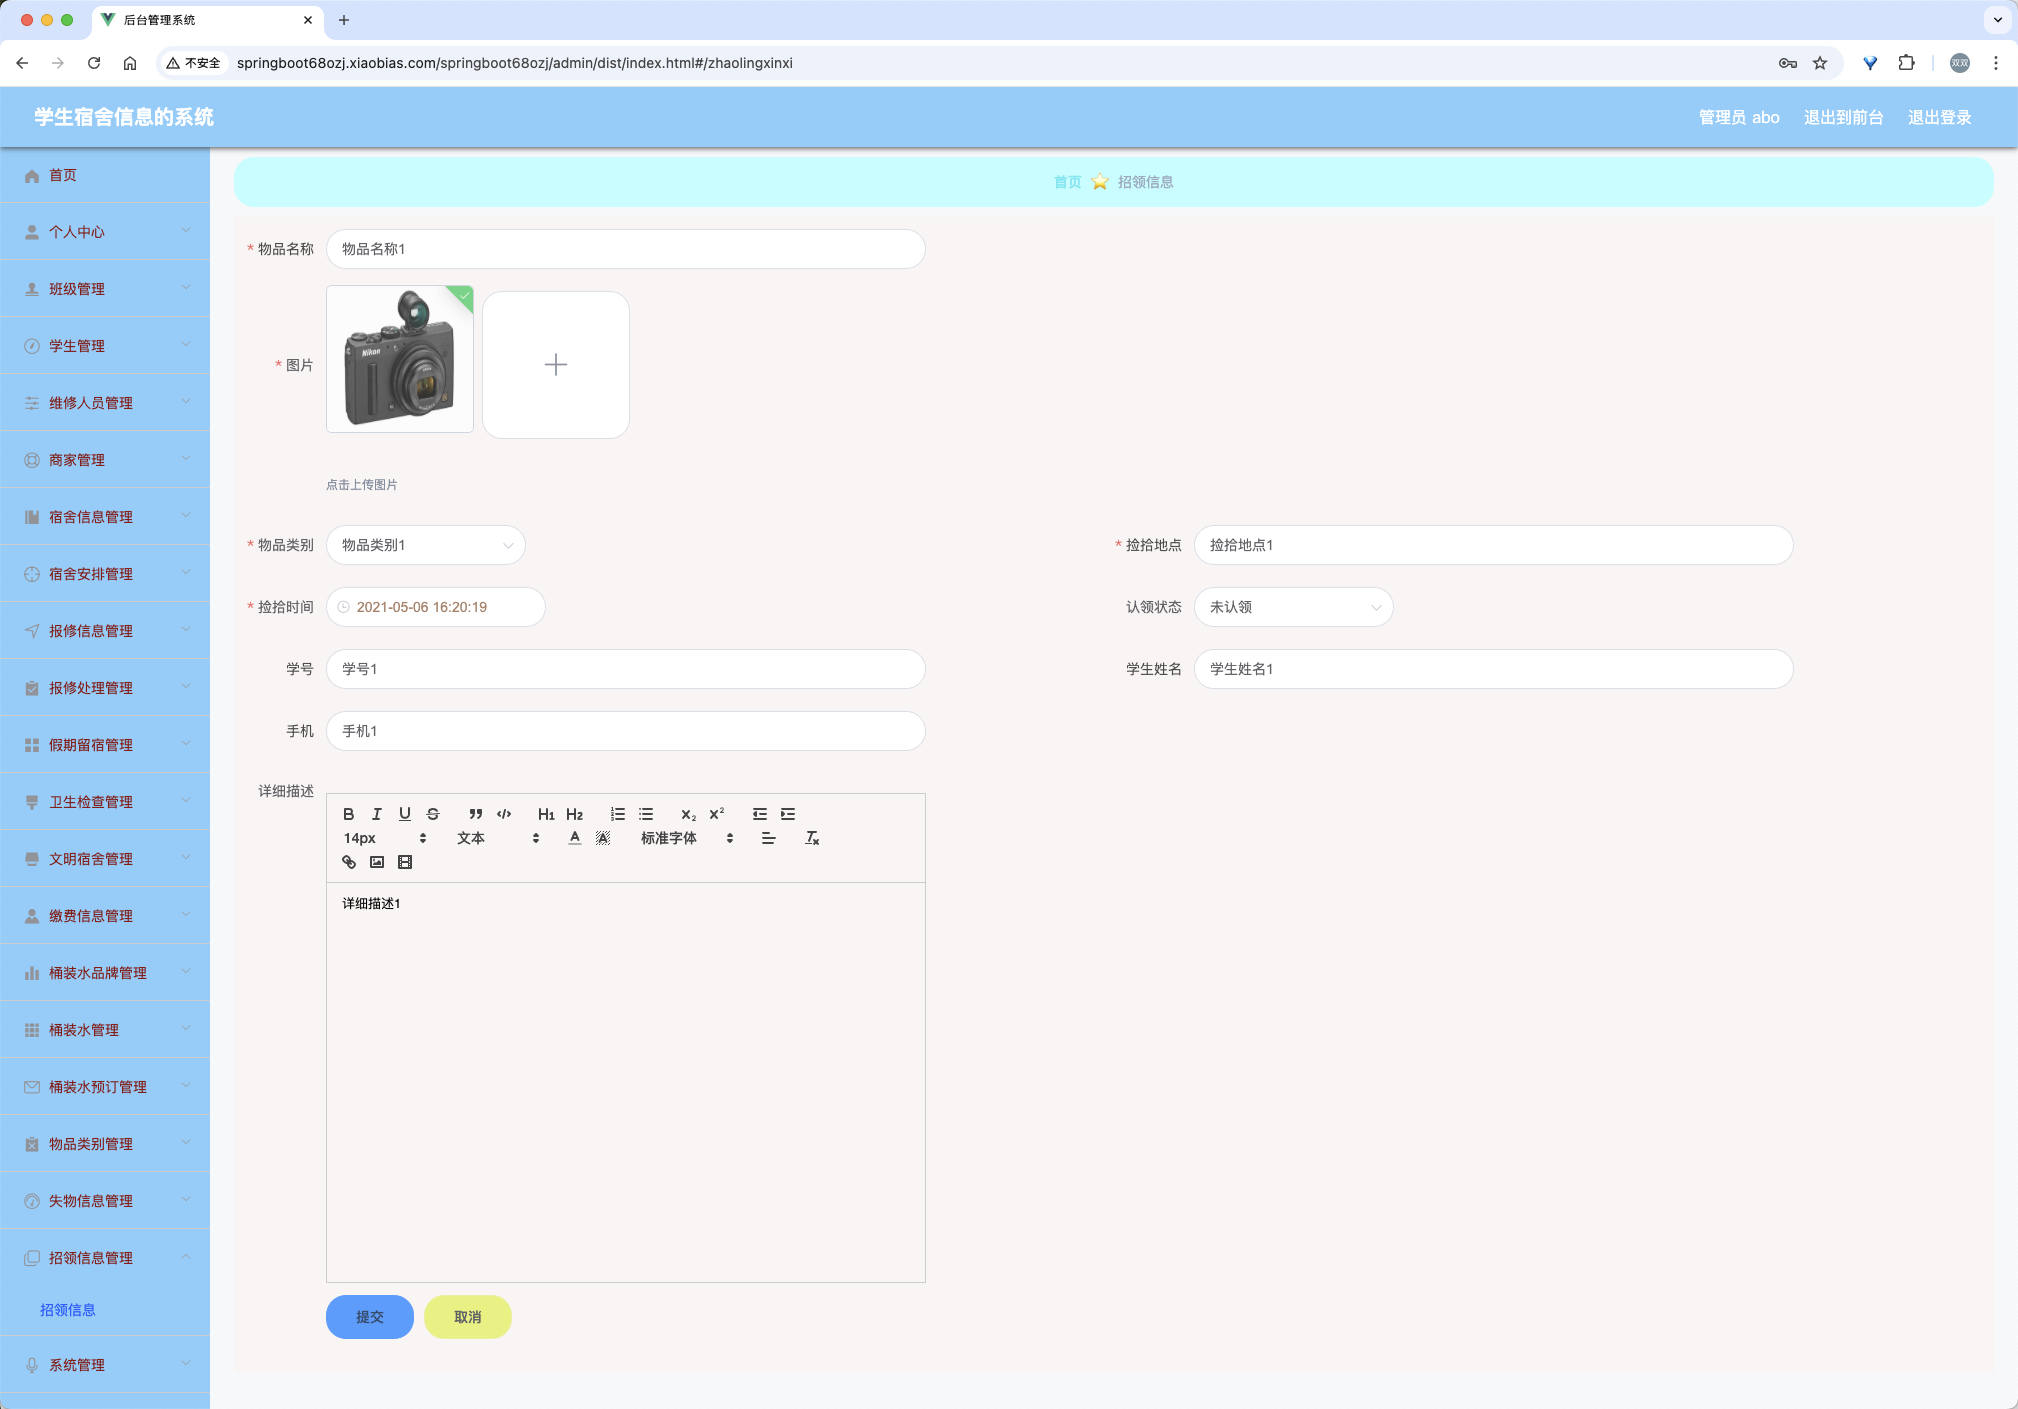2018x1409 pixels.
Task: Focus the 手机 input field
Action: click(x=626, y=731)
